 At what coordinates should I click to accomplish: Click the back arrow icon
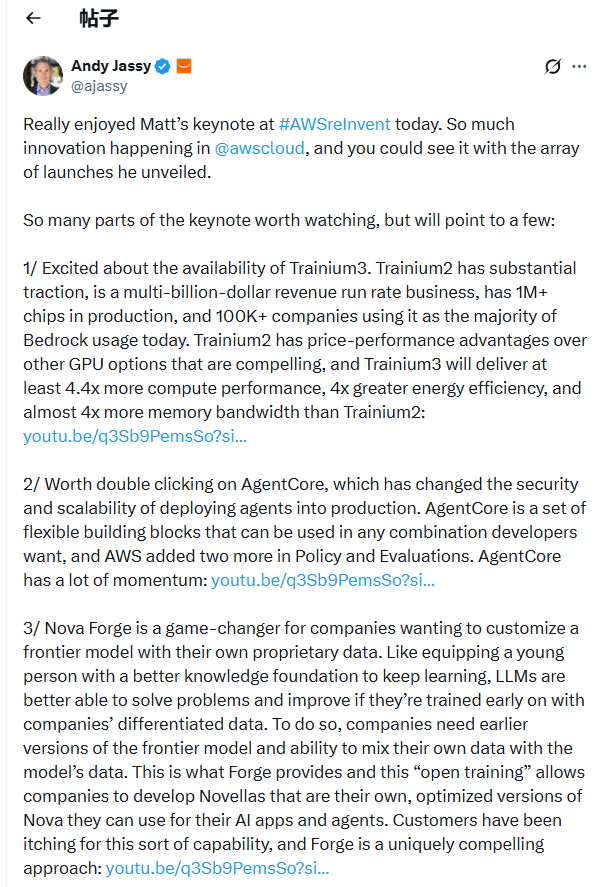[x=33, y=18]
